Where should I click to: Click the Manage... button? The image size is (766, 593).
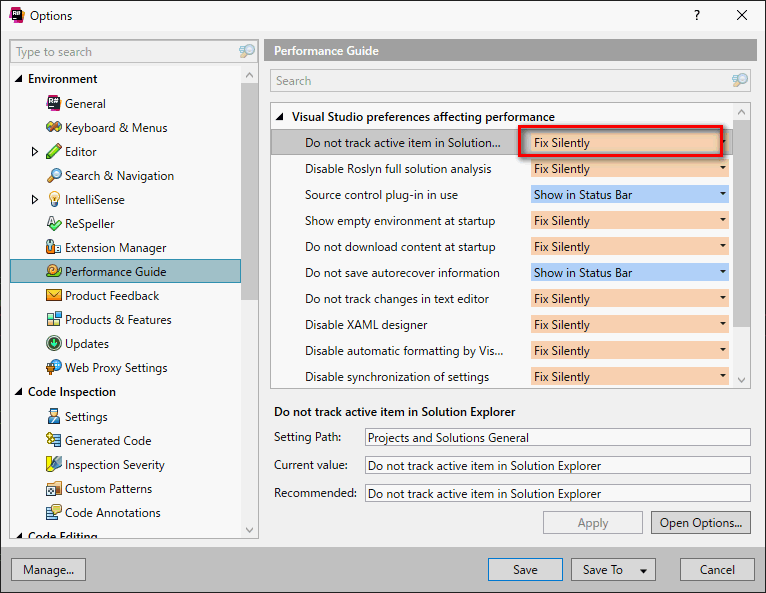point(48,570)
